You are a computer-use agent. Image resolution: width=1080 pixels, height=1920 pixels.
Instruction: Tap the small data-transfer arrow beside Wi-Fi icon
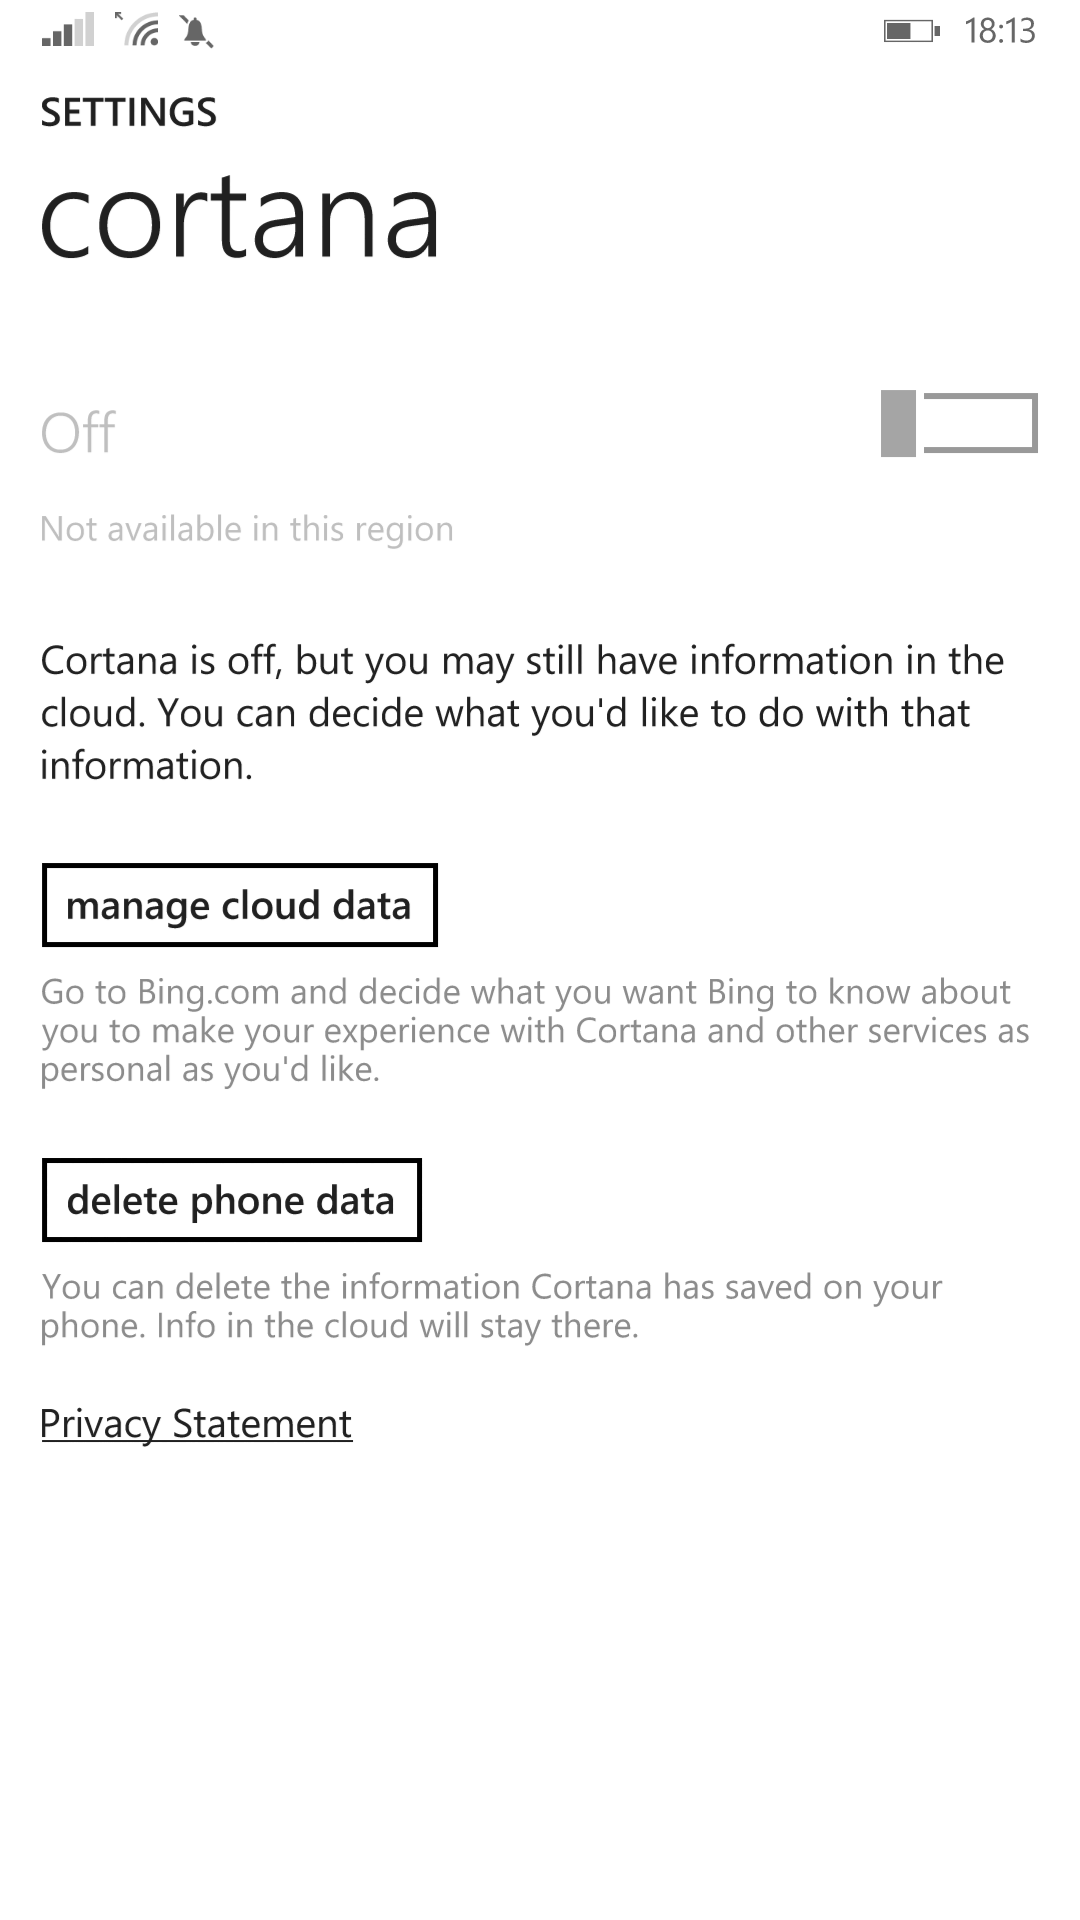pos(119,17)
